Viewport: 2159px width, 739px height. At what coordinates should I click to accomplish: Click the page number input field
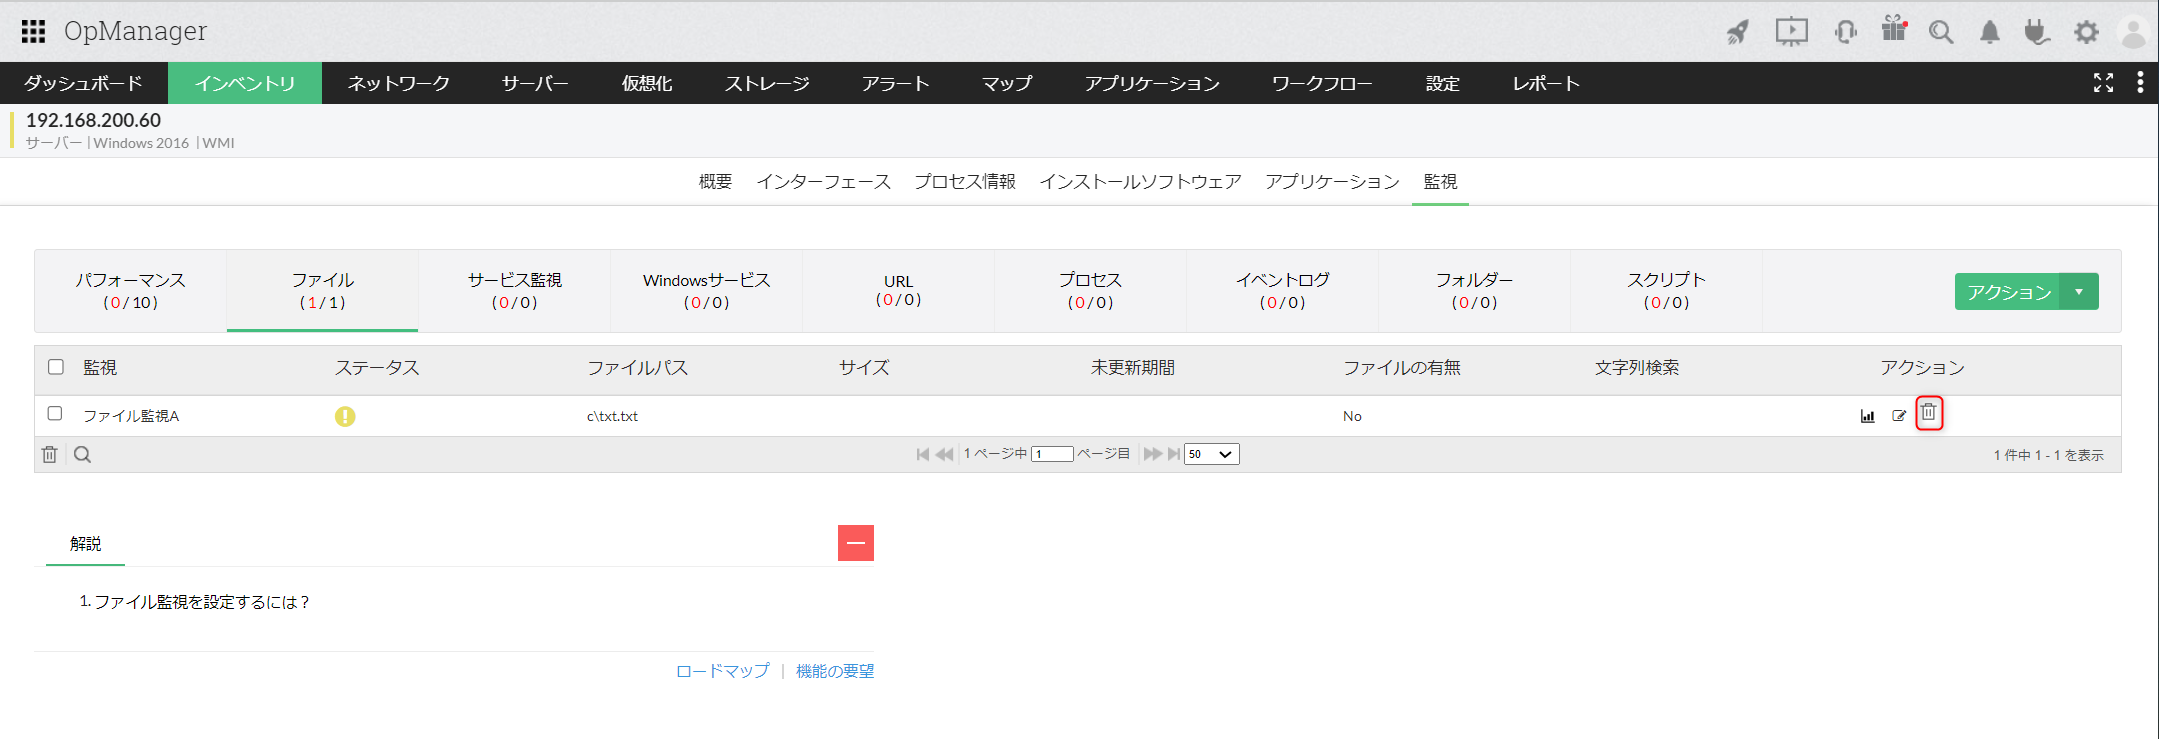tap(1053, 454)
